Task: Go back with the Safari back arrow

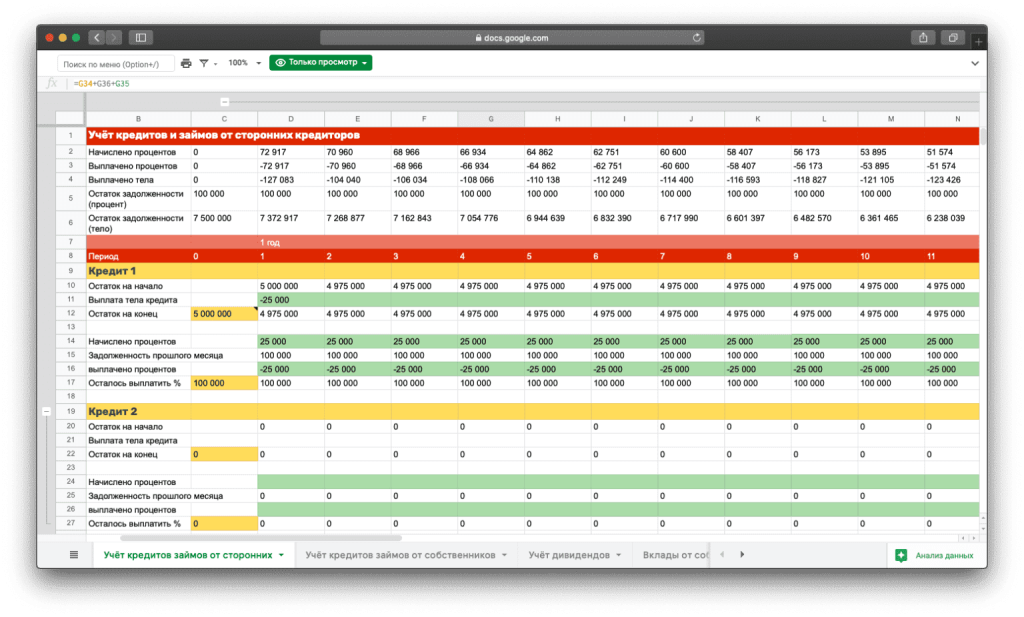Action: [97, 38]
